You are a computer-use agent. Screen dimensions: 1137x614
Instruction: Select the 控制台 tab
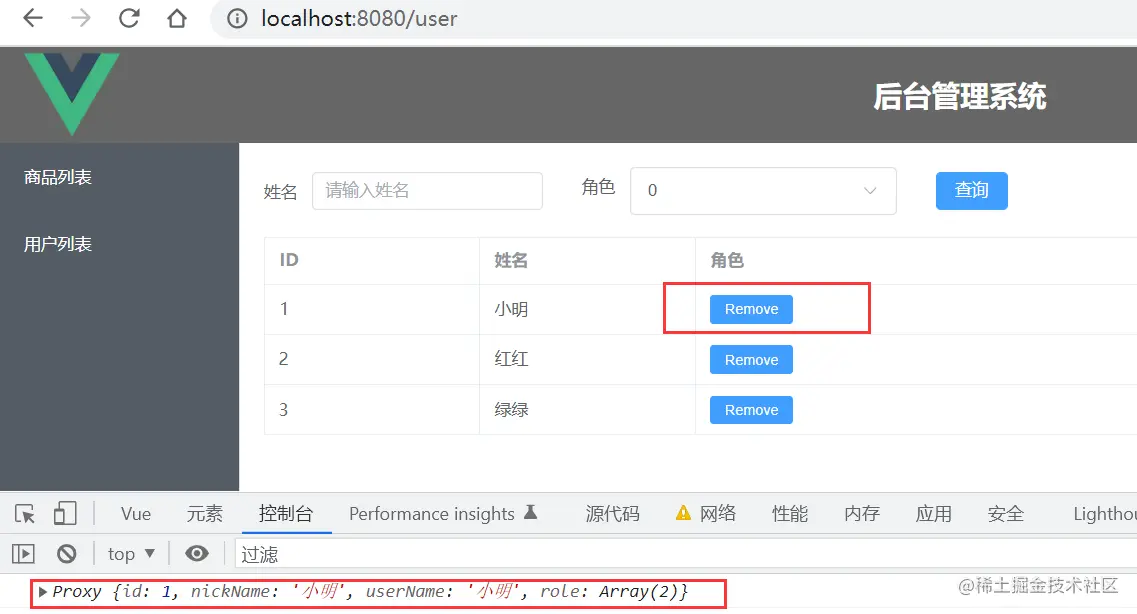point(286,513)
